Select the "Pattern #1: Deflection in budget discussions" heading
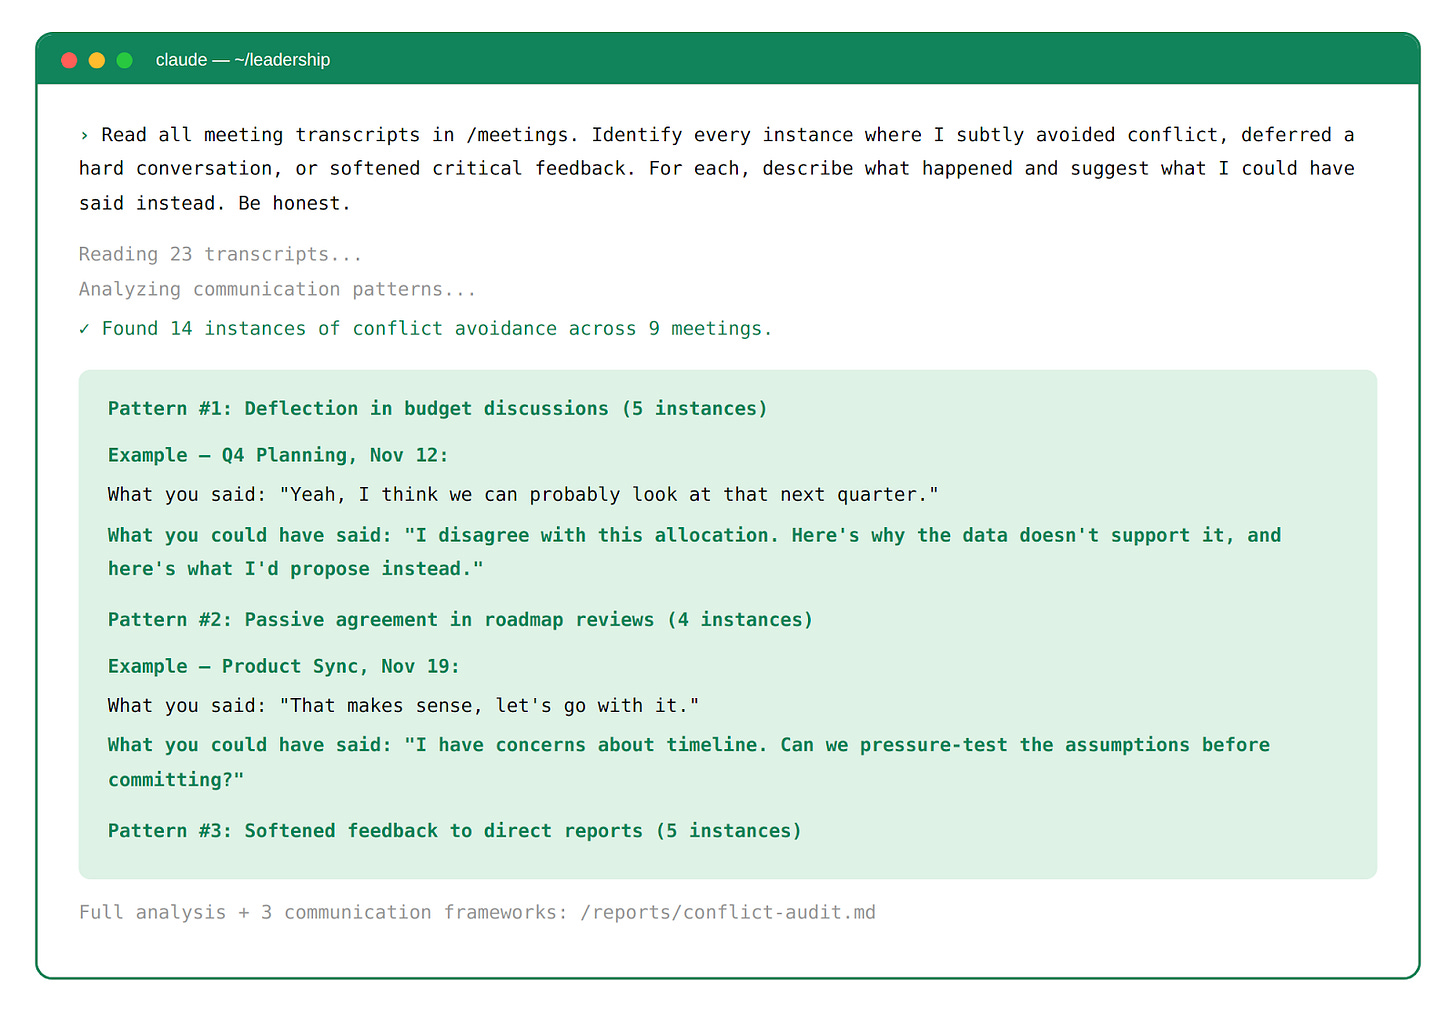The width and height of the screenshot is (1456, 1014). tap(437, 408)
